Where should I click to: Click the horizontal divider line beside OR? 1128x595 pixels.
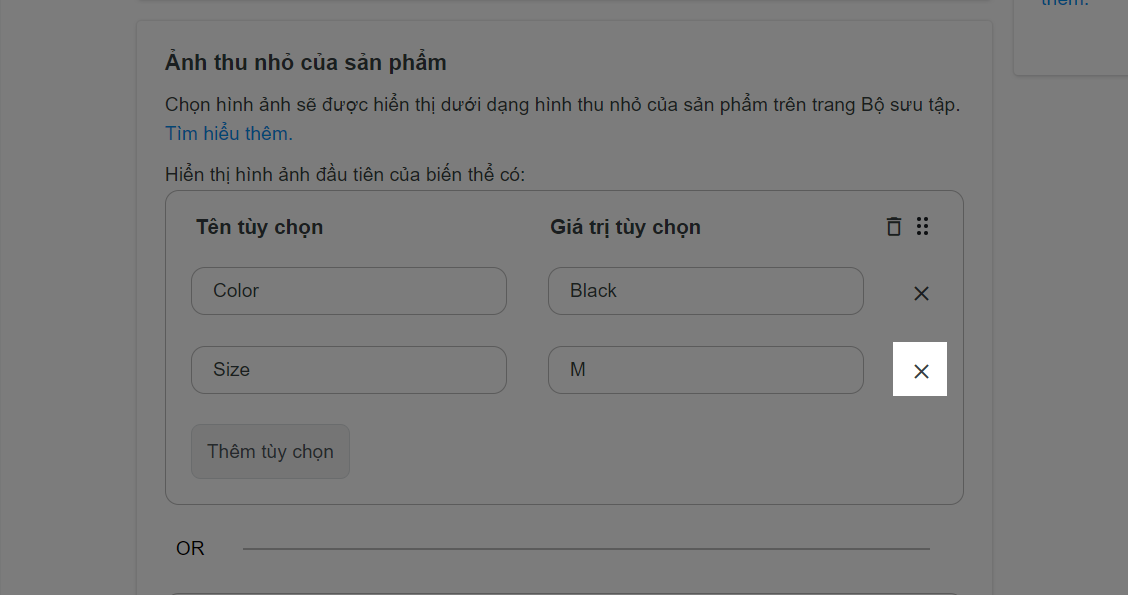(x=586, y=549)
